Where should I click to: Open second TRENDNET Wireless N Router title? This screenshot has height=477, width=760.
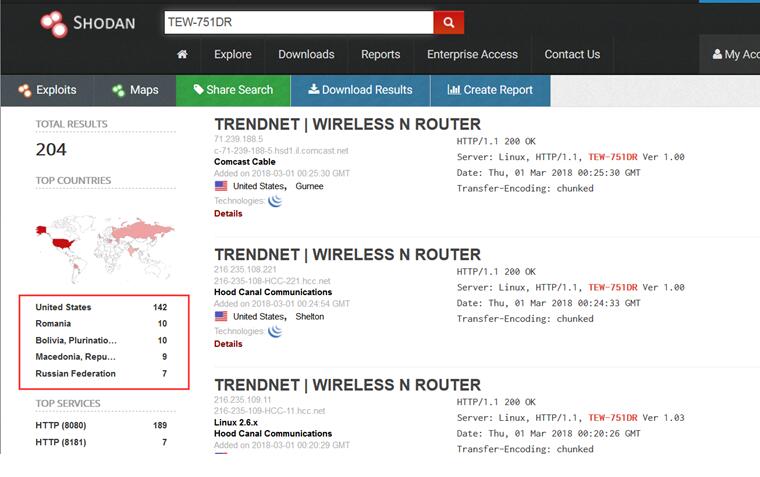pos(348,255)
